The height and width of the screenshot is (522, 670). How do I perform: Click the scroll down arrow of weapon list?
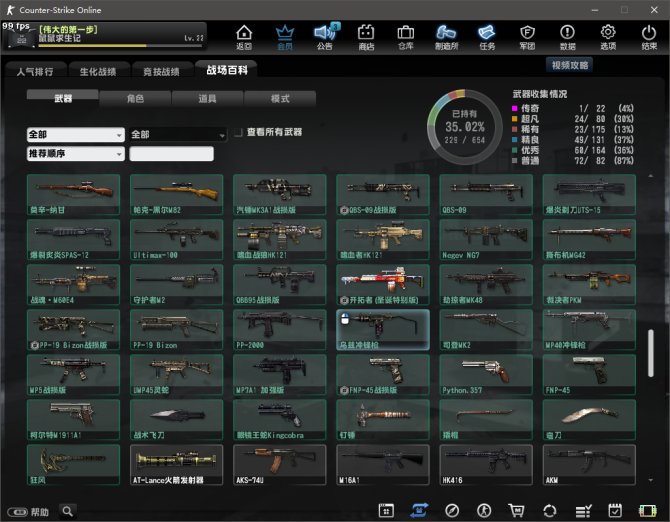[x=650, y=480]
